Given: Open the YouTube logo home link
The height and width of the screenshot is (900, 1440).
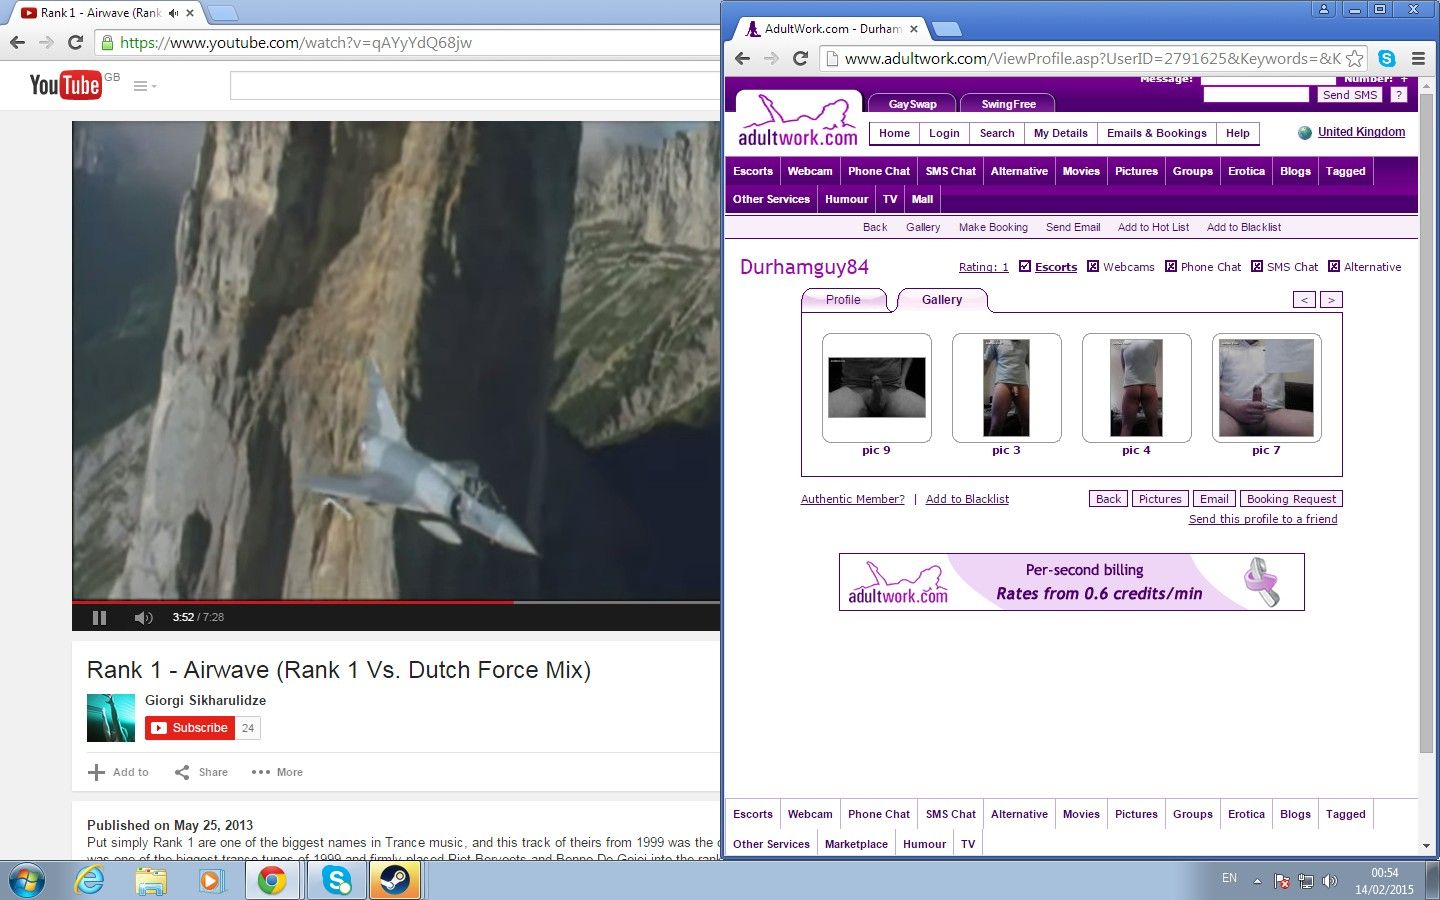Looking at the screenshot, I should click(x=65, y=85).
